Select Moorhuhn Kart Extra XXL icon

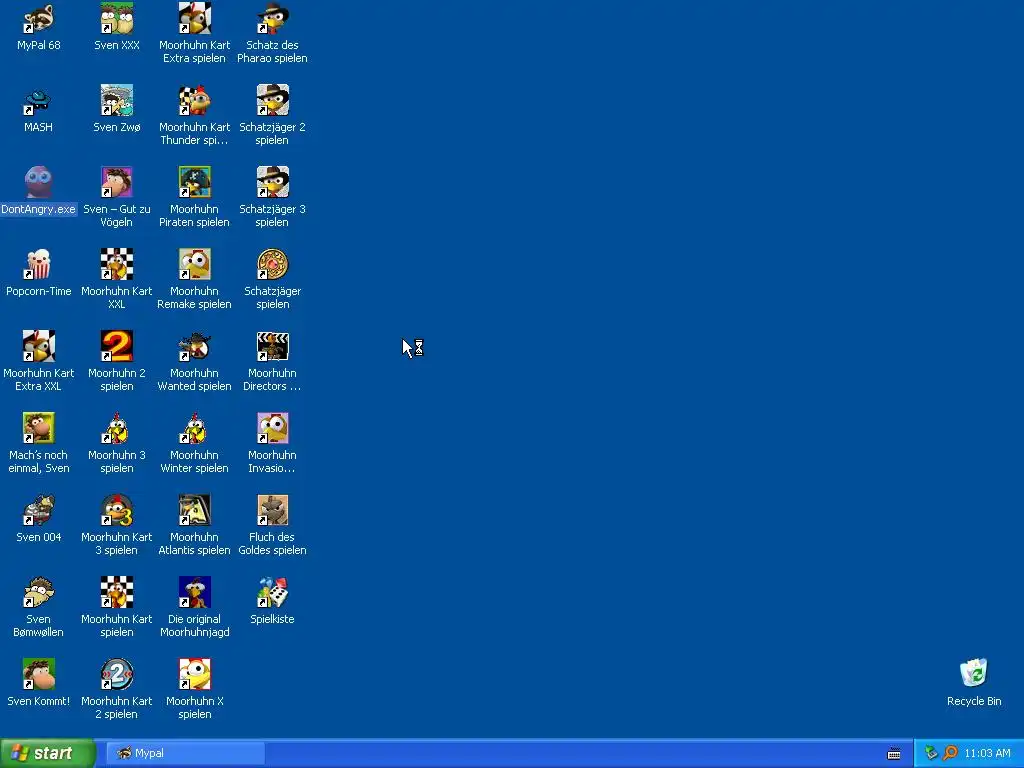coord(39,346)
